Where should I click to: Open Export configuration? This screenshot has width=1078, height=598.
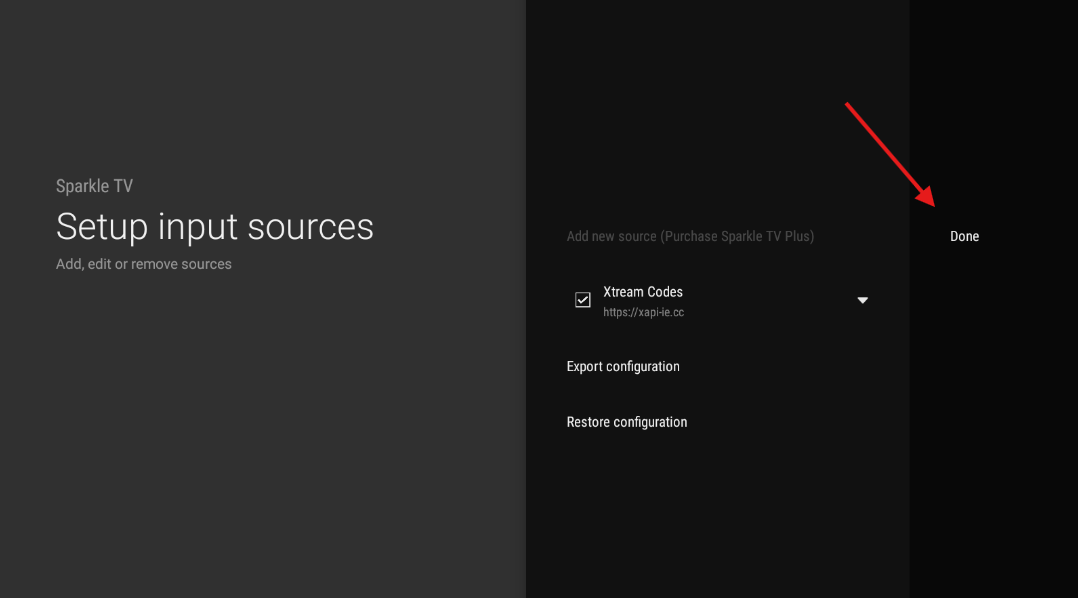(623, 366)
